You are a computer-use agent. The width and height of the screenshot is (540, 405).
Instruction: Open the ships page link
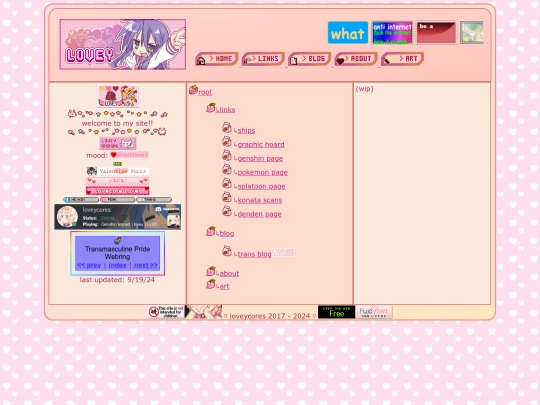[246, 131]
